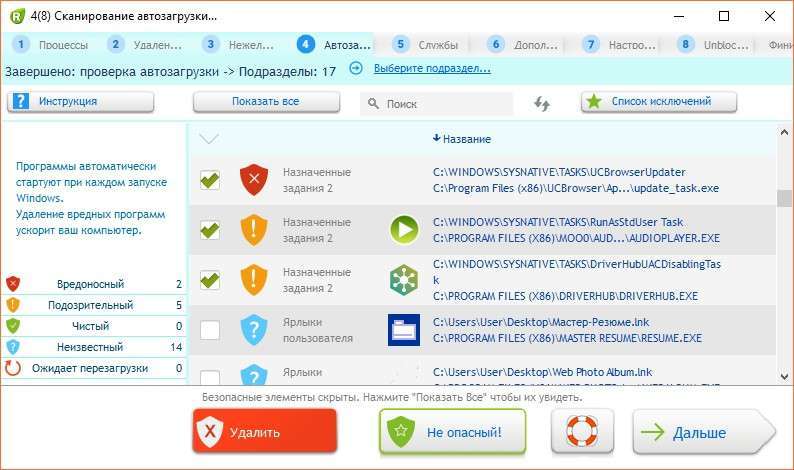This screenshot has width=794, height=470.
Task: Click the orange shield icon beside Подозрительный
Action: pos(13,305)
